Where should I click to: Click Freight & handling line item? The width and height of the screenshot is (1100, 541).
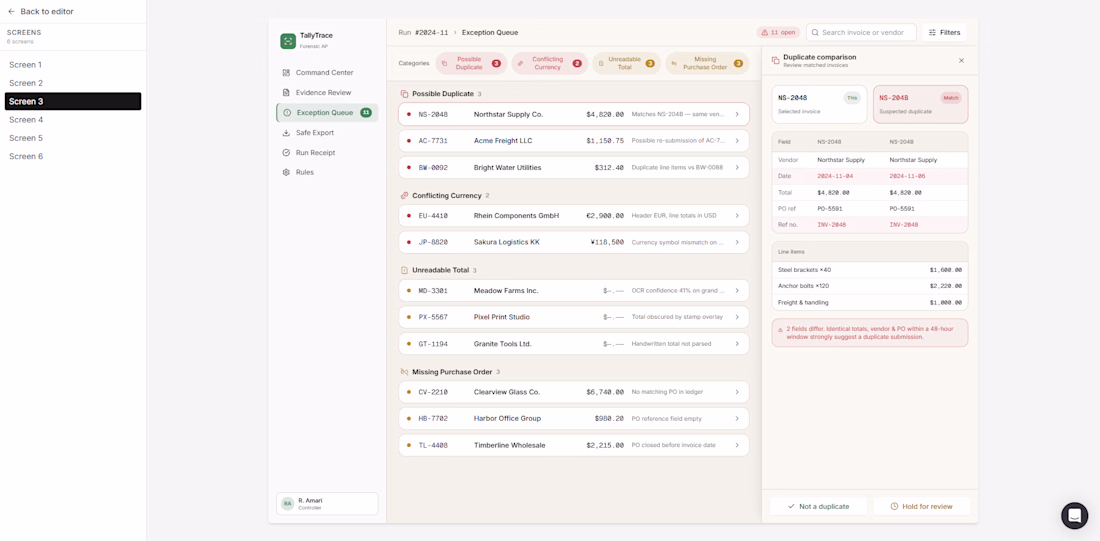803,302
